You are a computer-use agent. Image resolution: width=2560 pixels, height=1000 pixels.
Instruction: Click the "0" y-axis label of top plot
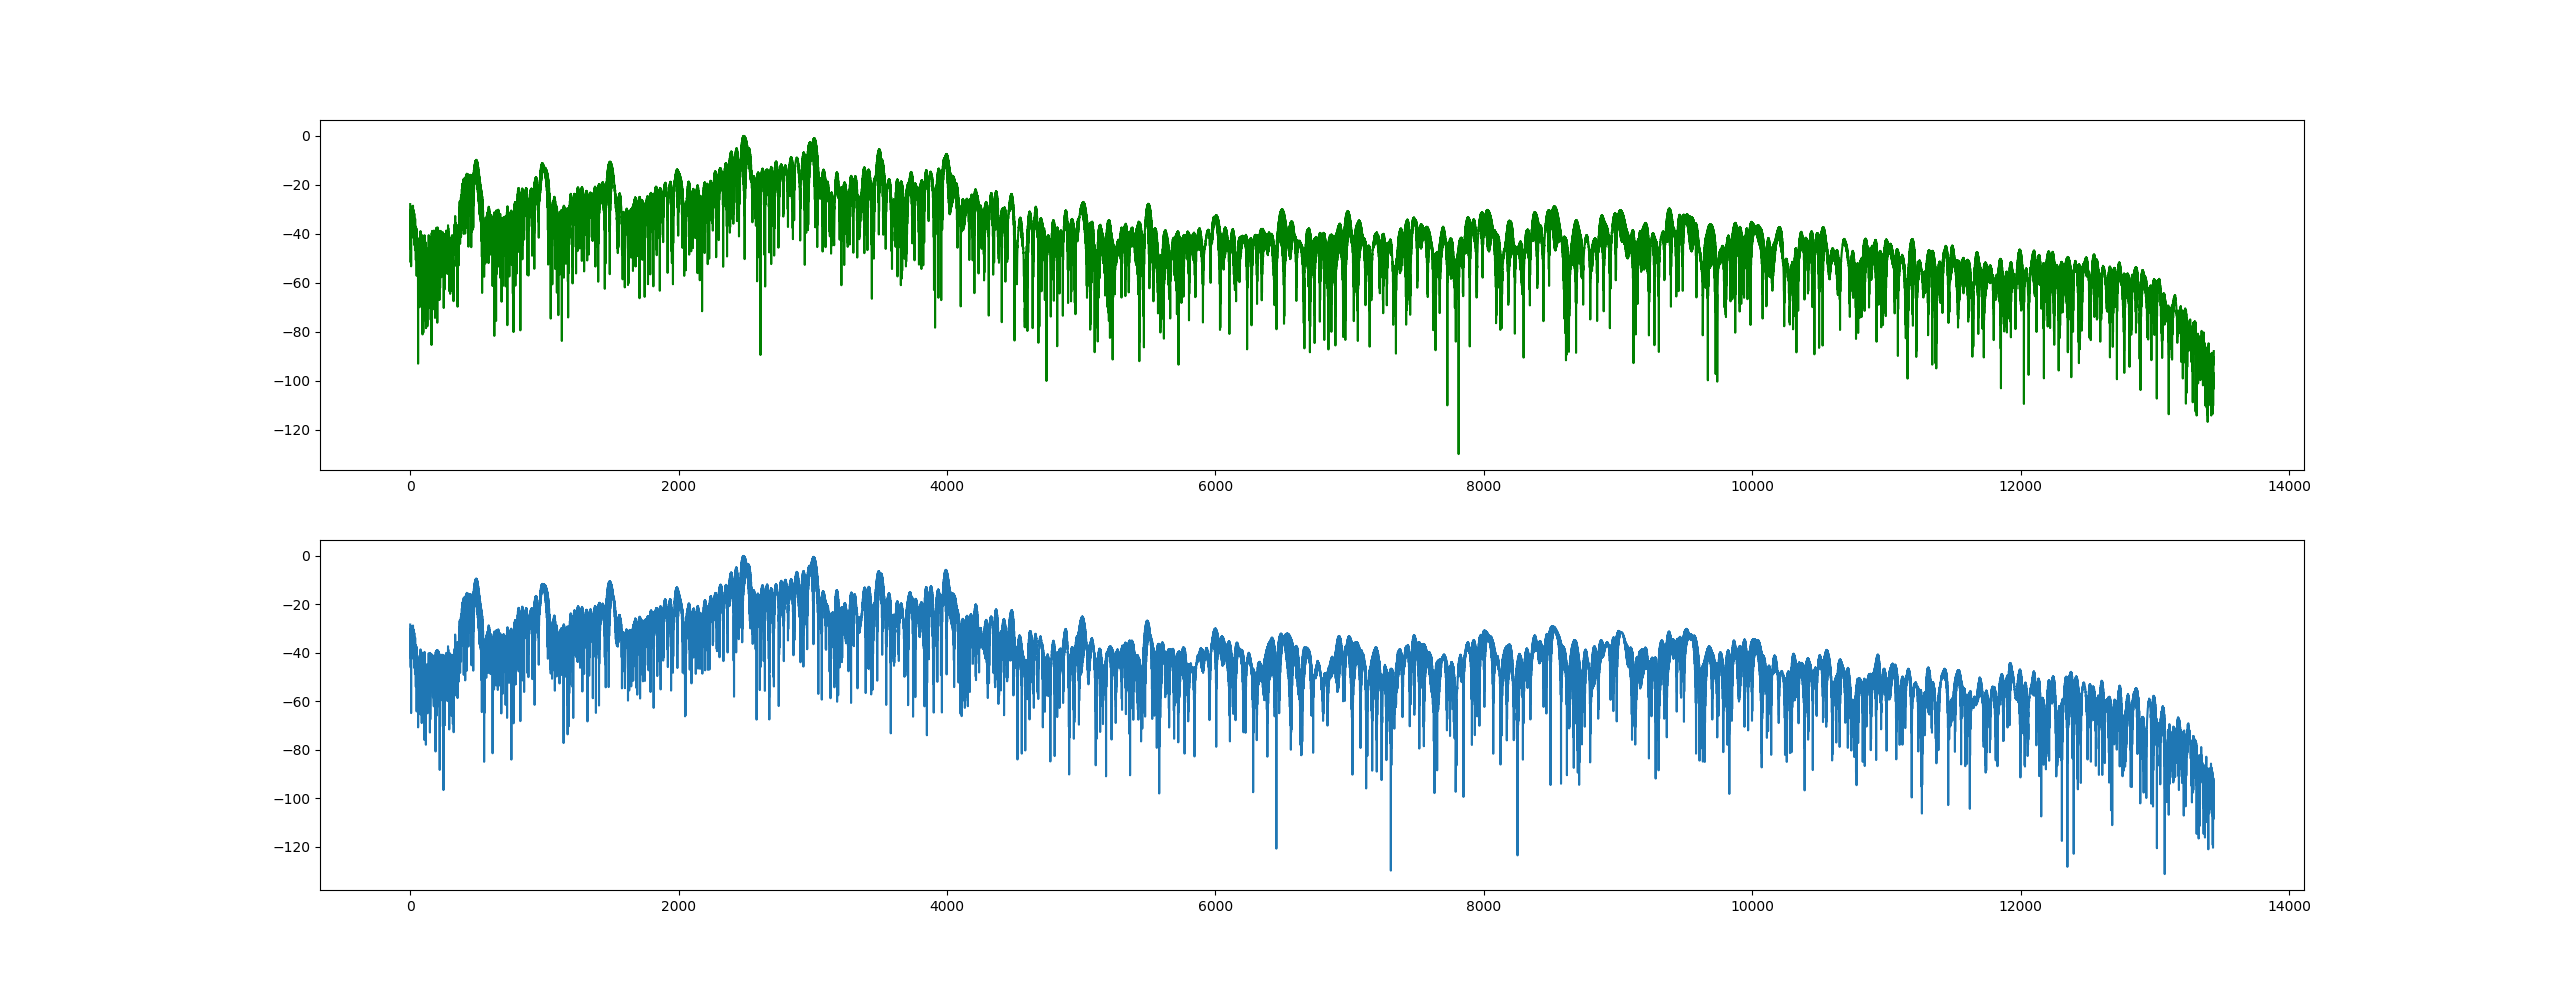pos(306,136)
